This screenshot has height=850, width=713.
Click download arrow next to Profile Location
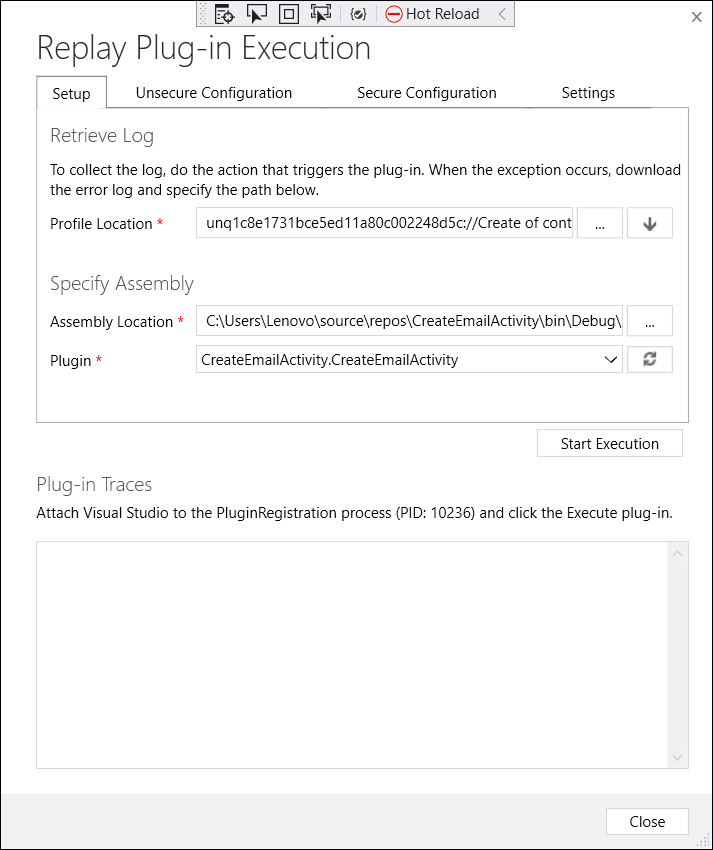pos(650,223)
